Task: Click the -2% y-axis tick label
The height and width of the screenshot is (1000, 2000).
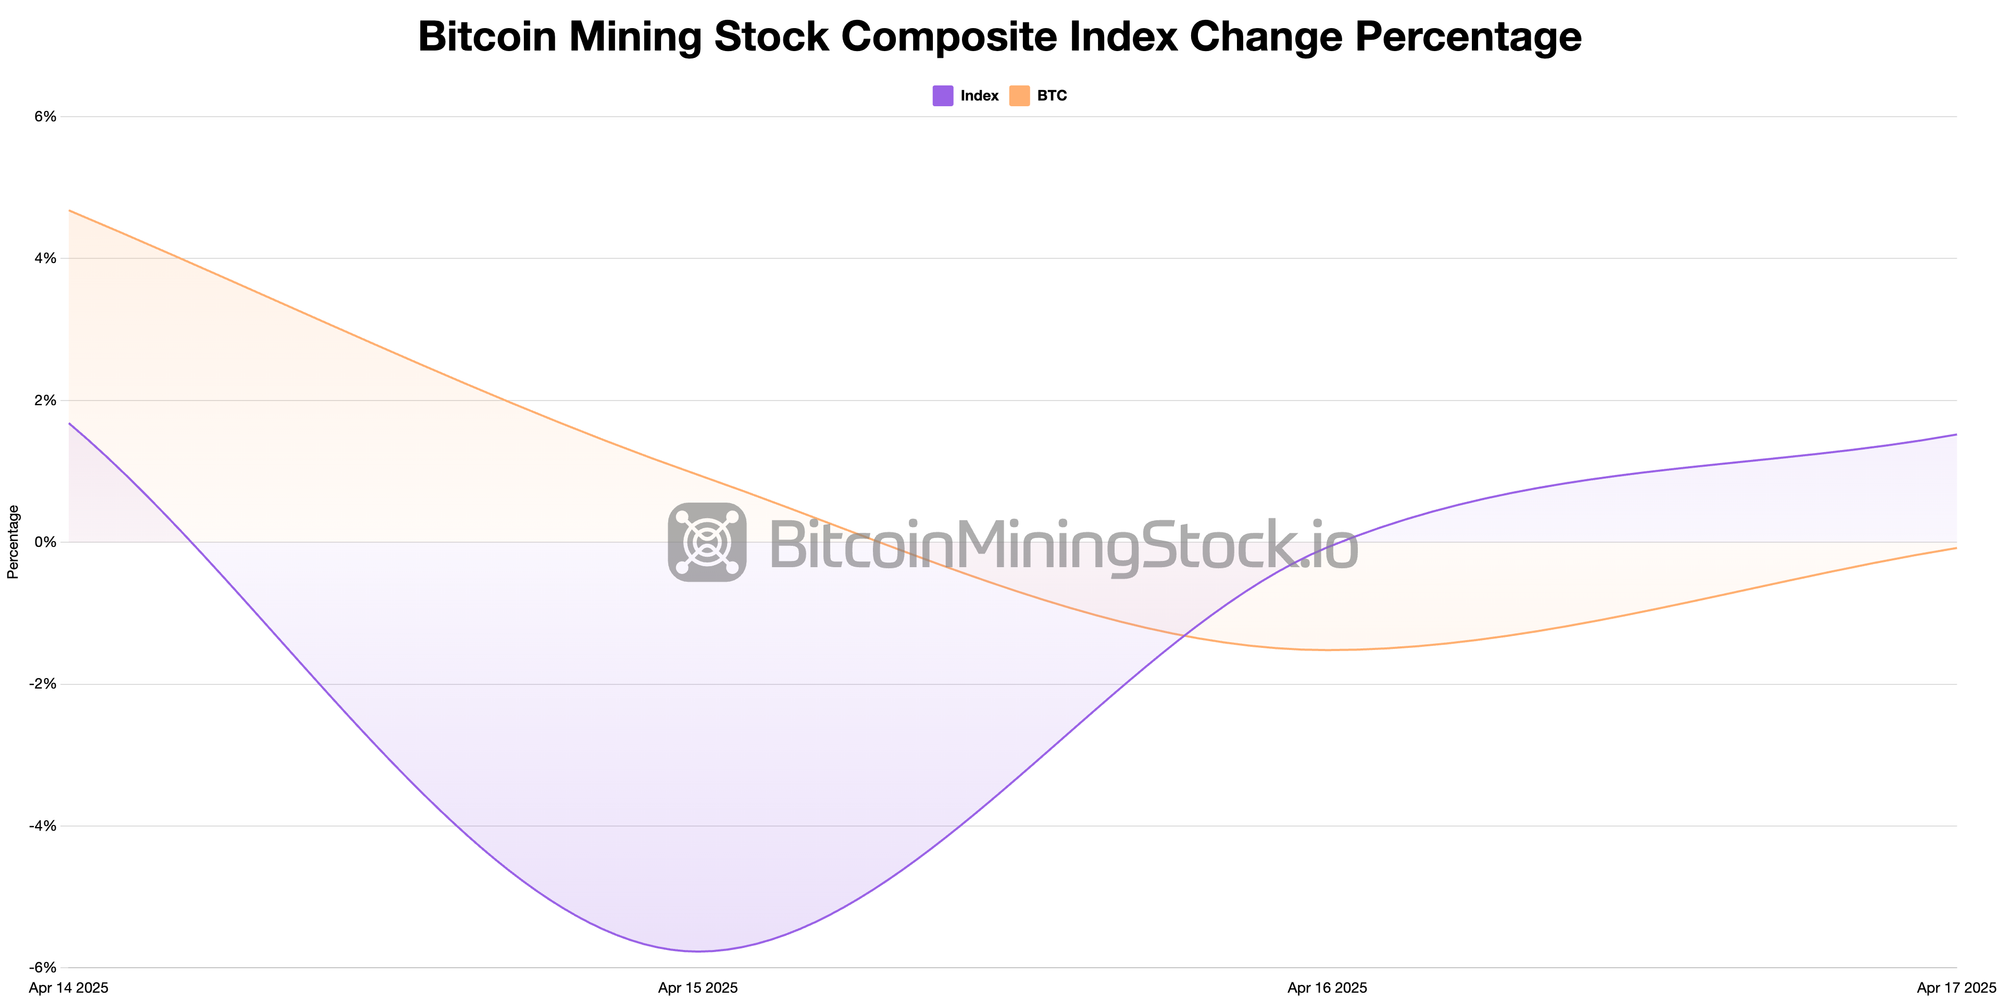Action: click(x=44, y=684)
